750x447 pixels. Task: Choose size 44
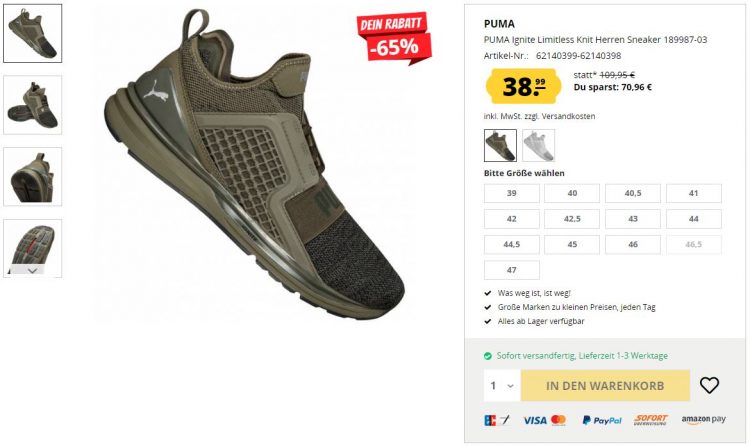pos(694,219)
